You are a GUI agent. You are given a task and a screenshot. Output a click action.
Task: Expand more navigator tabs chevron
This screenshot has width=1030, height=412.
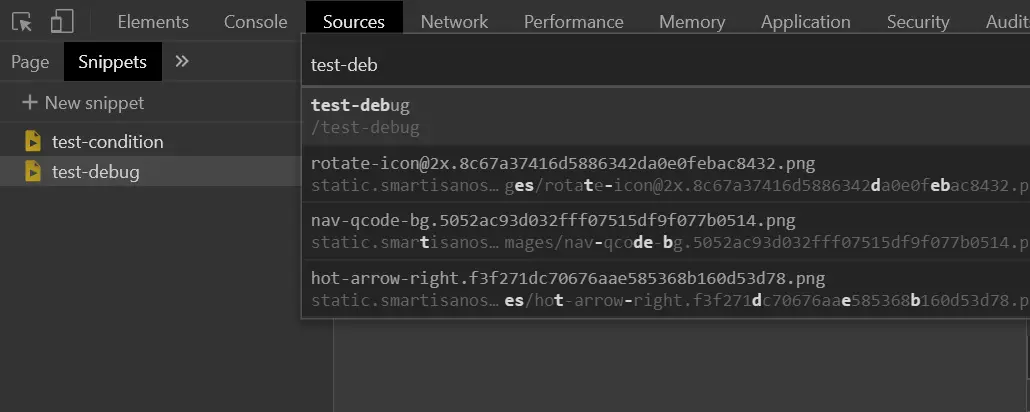(182, 61)
